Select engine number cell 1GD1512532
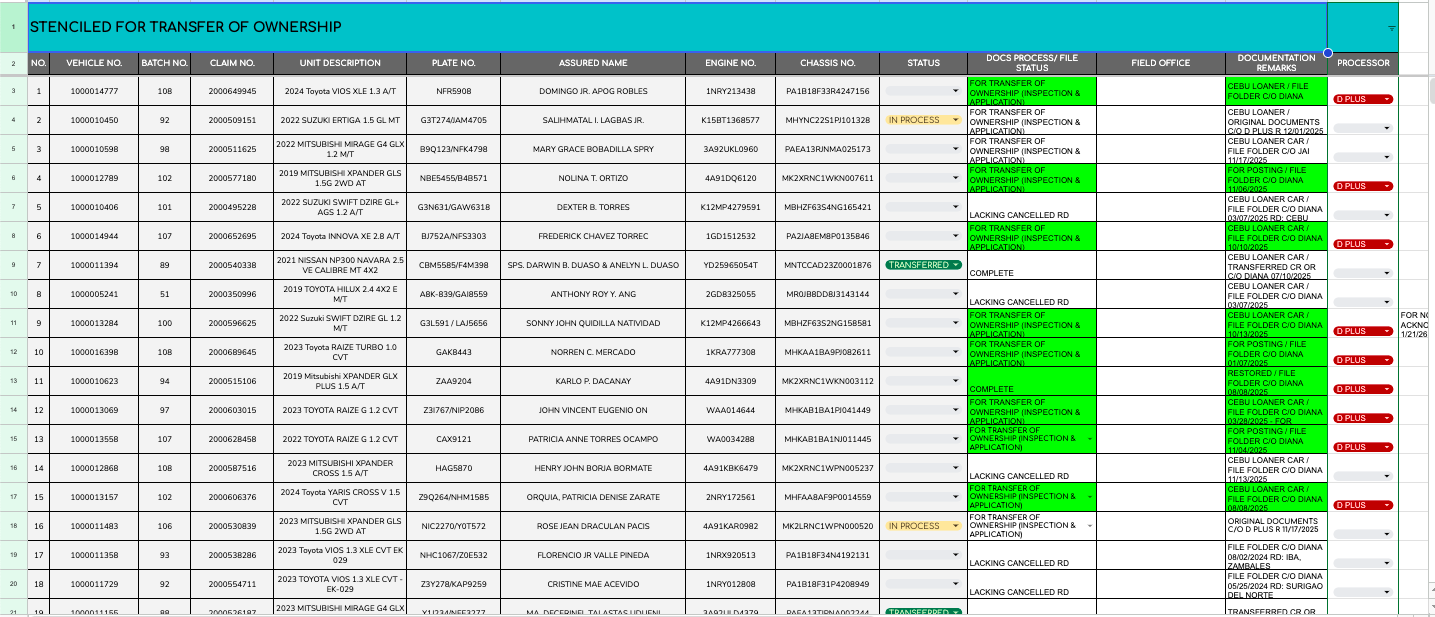 (x=730, y=236)
